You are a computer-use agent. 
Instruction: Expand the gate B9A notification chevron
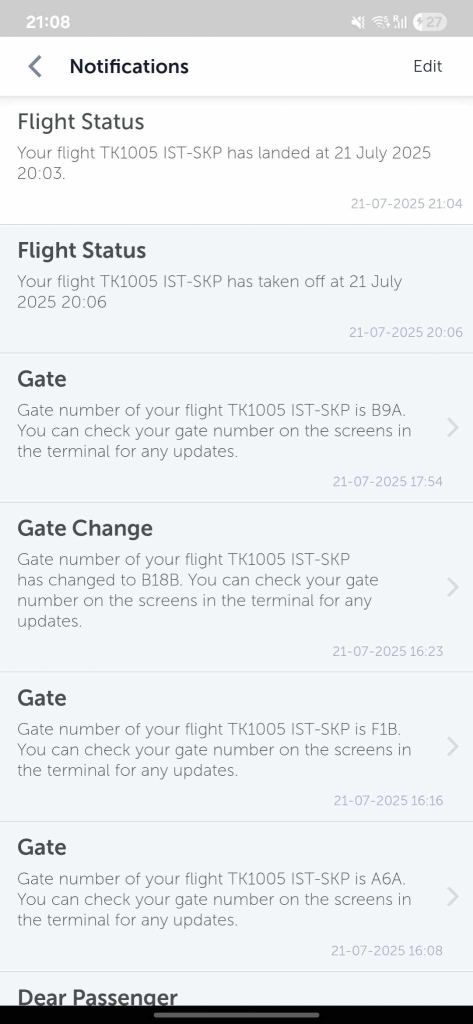pos(453,428)
